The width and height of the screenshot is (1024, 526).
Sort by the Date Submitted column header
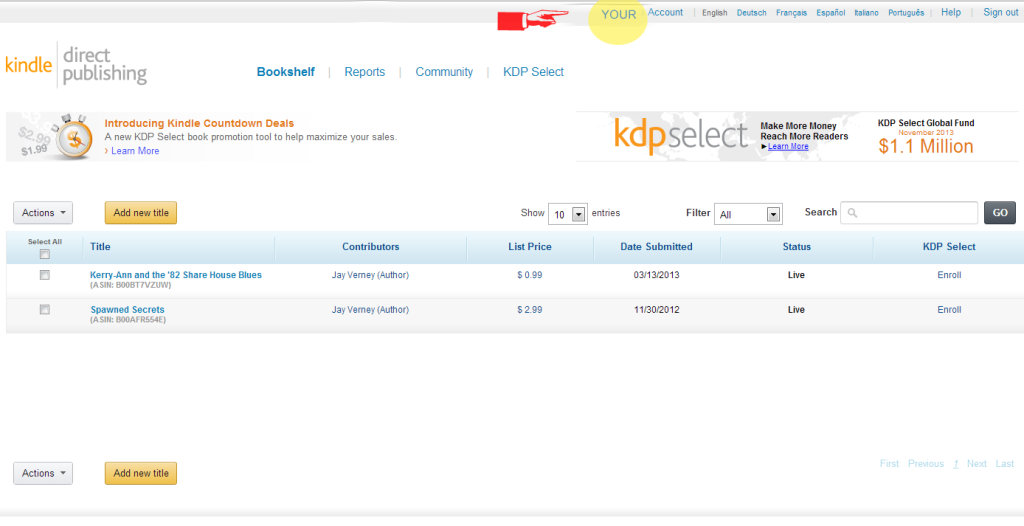coord(656,247)
